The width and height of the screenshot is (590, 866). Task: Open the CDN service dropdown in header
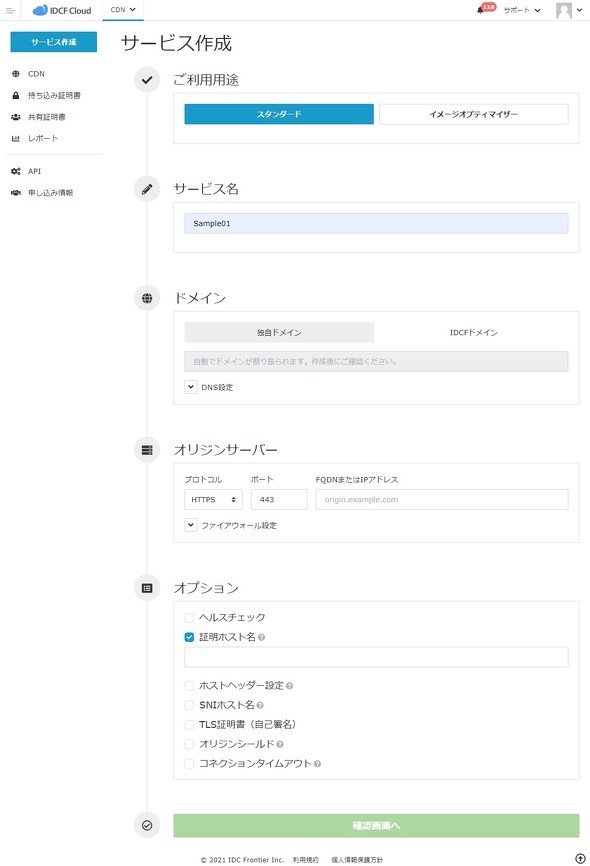tap(123, 10)
